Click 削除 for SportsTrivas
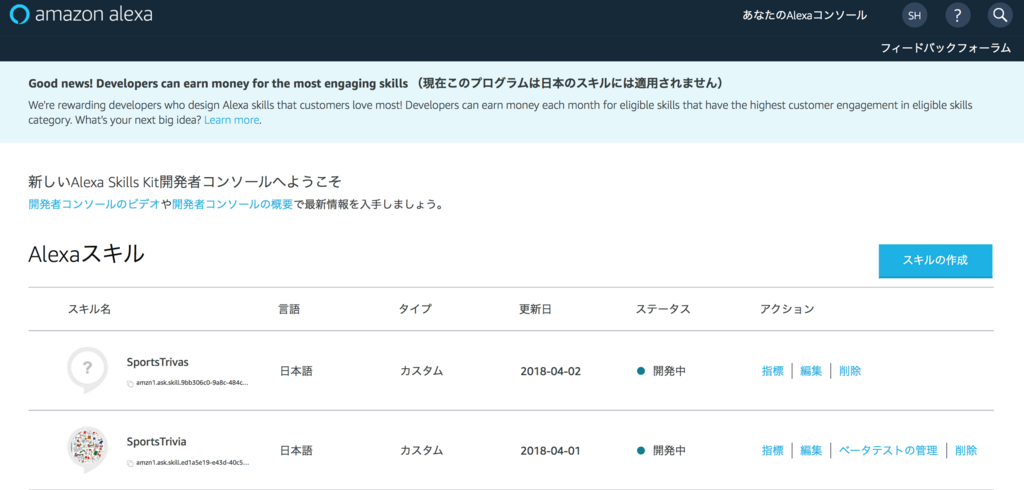 [x=850, y=371]
